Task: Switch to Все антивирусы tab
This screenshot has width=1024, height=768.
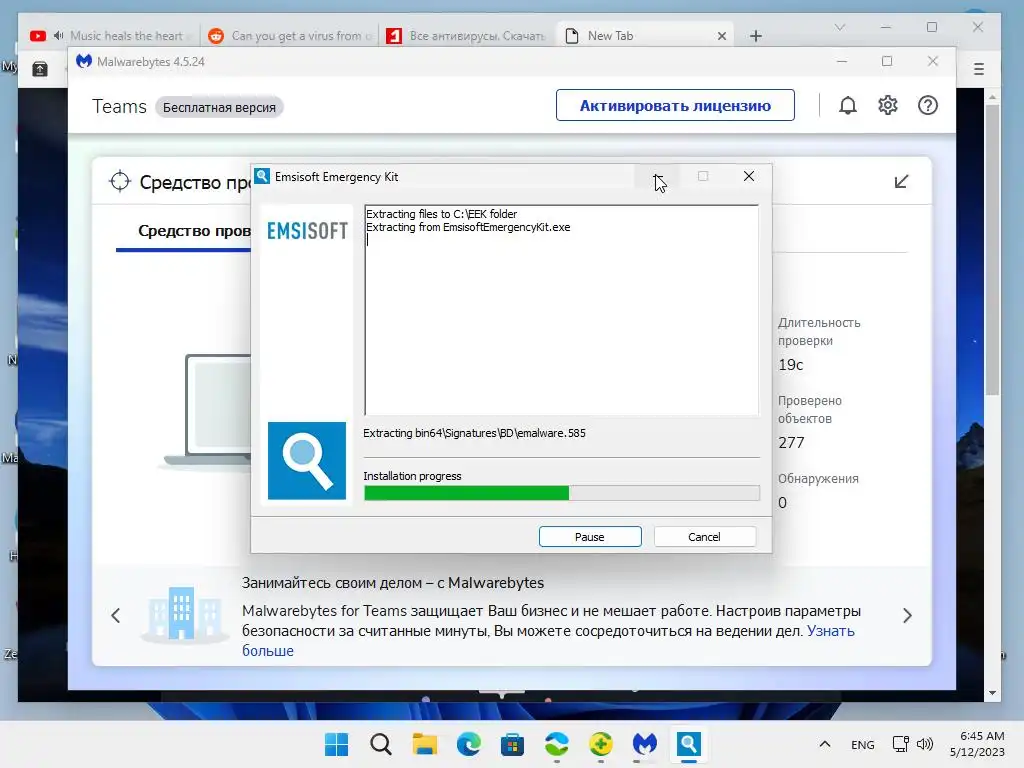Action: click(466, 36)
